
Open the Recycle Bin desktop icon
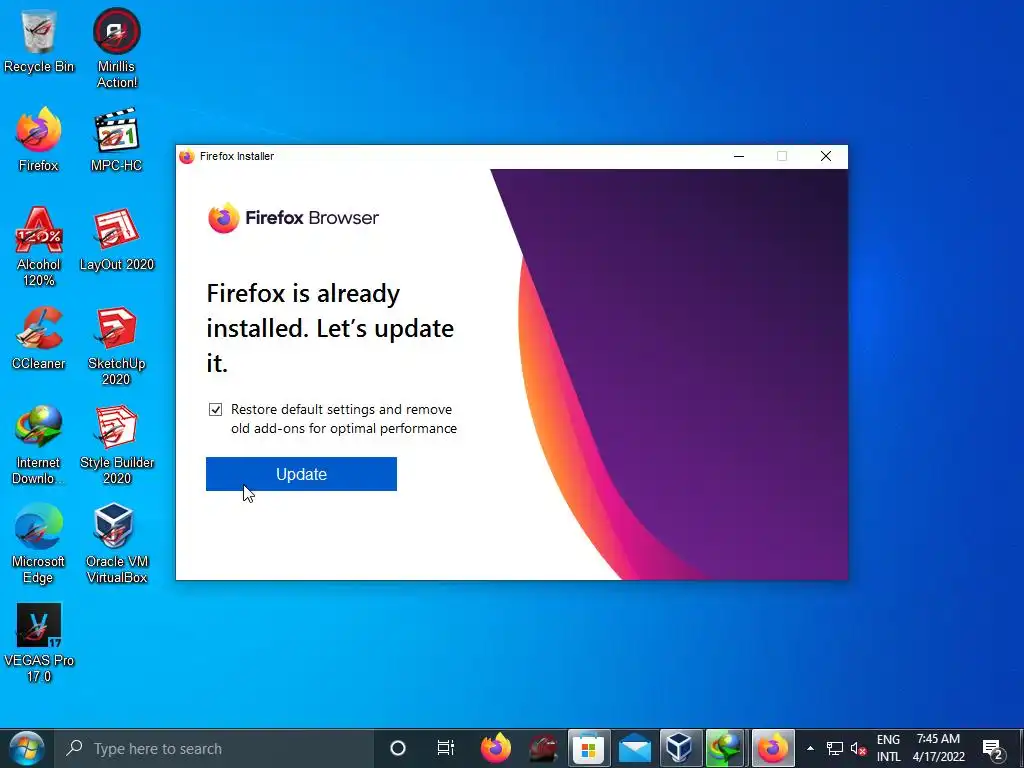[39, 39]
